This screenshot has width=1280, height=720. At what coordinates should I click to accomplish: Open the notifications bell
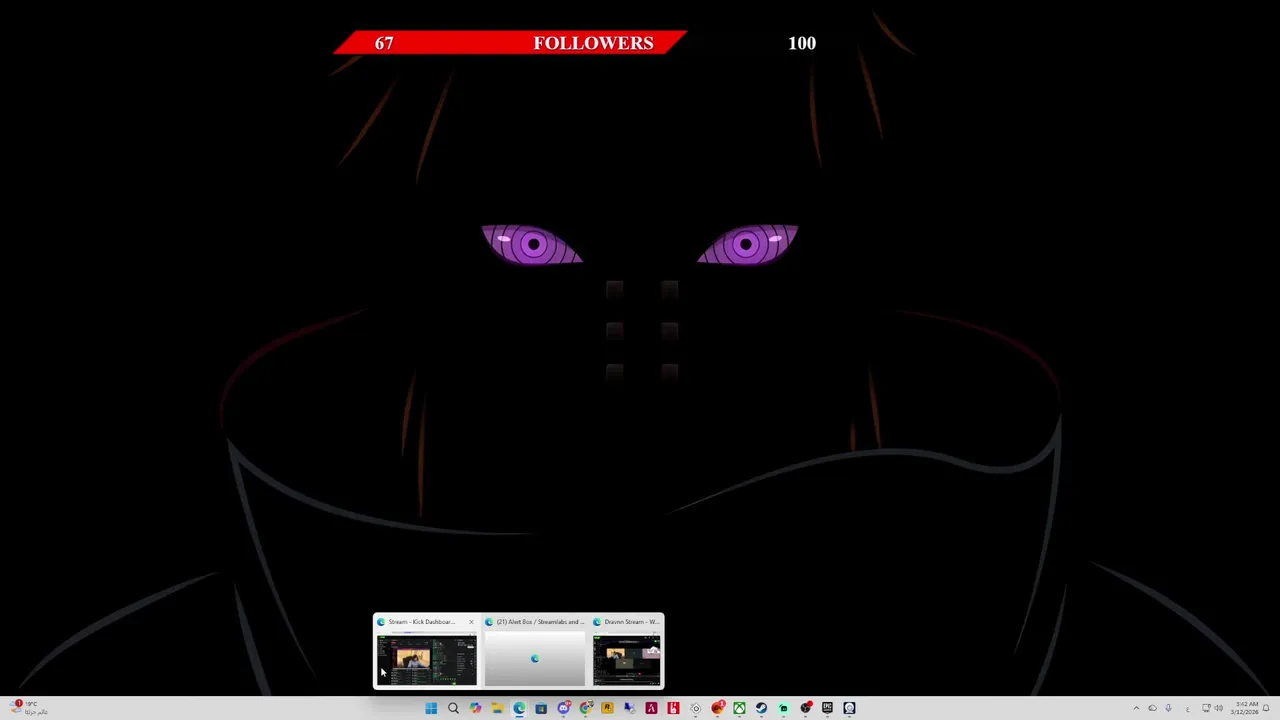(x=1266, y=708)
